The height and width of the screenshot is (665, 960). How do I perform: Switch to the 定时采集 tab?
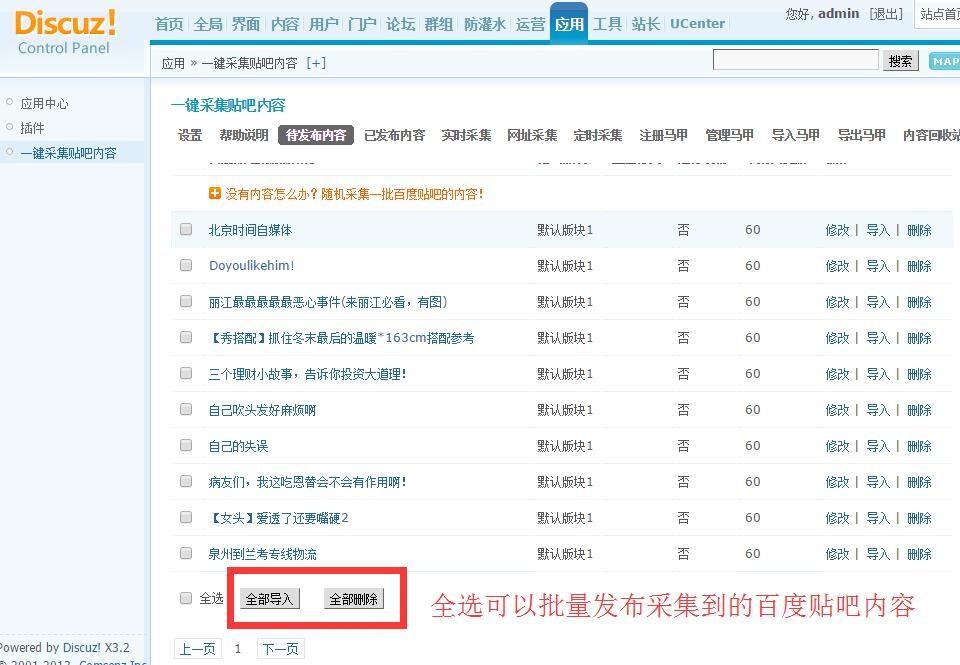coord(598,135)
